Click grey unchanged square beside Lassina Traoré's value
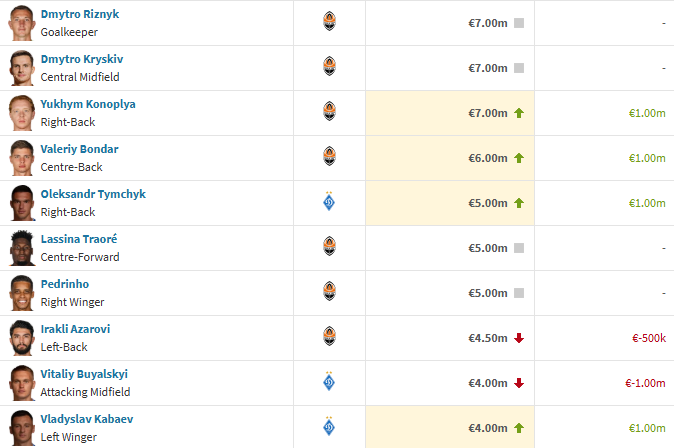Image resolution: width=674 pixels, height=448 pixels. pos(519,248)
